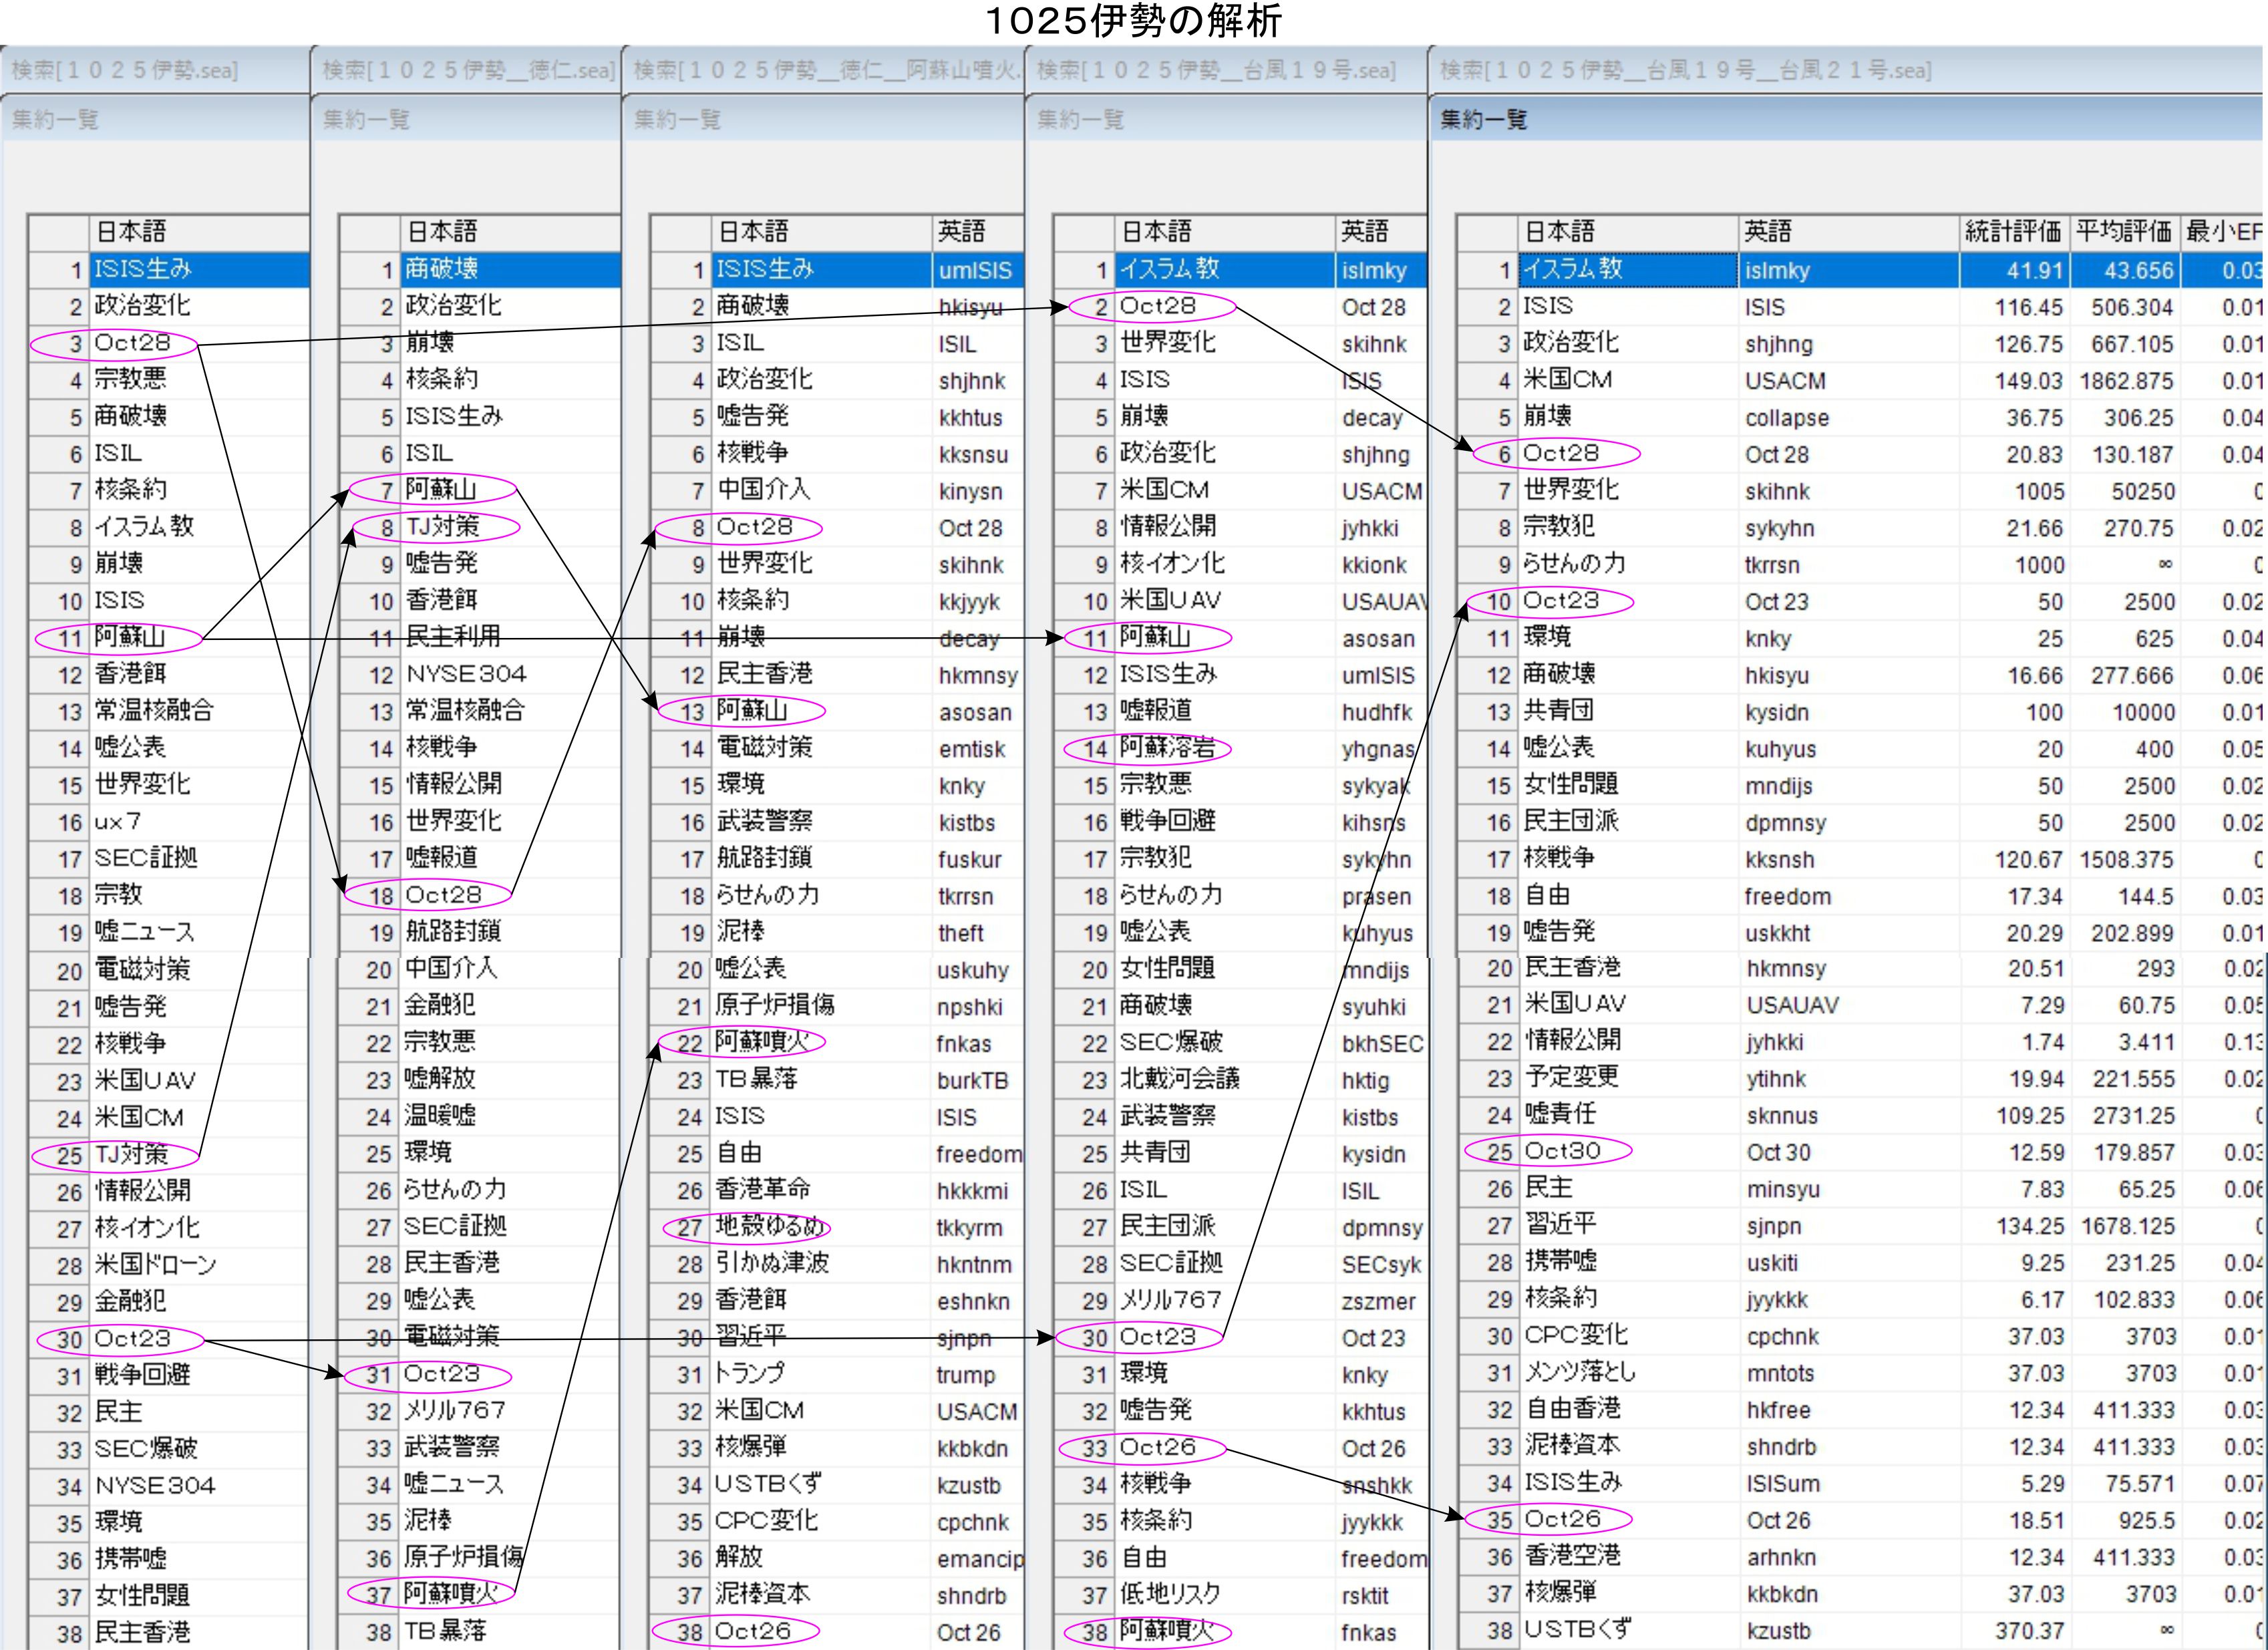Select 阿蘇山 row 7 in second table
Viewport: 2268px width, 1650px height.
point(441,490)
